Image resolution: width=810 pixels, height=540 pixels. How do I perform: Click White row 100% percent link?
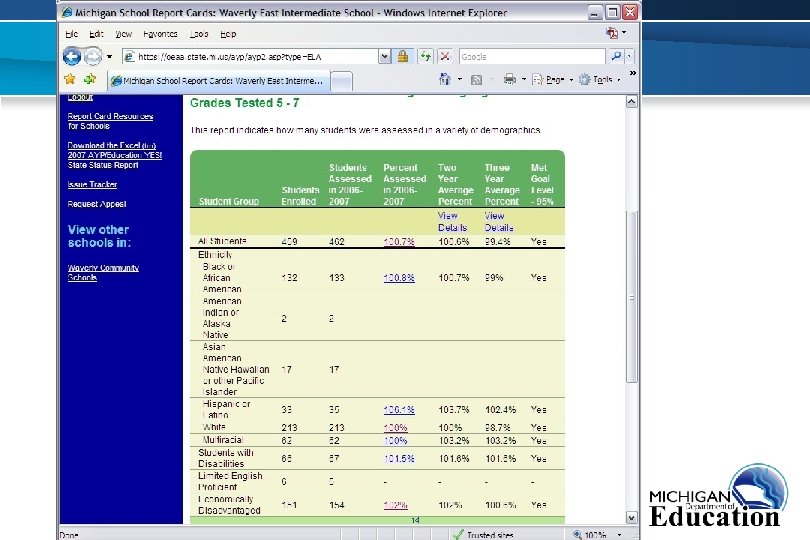point(395,427)
